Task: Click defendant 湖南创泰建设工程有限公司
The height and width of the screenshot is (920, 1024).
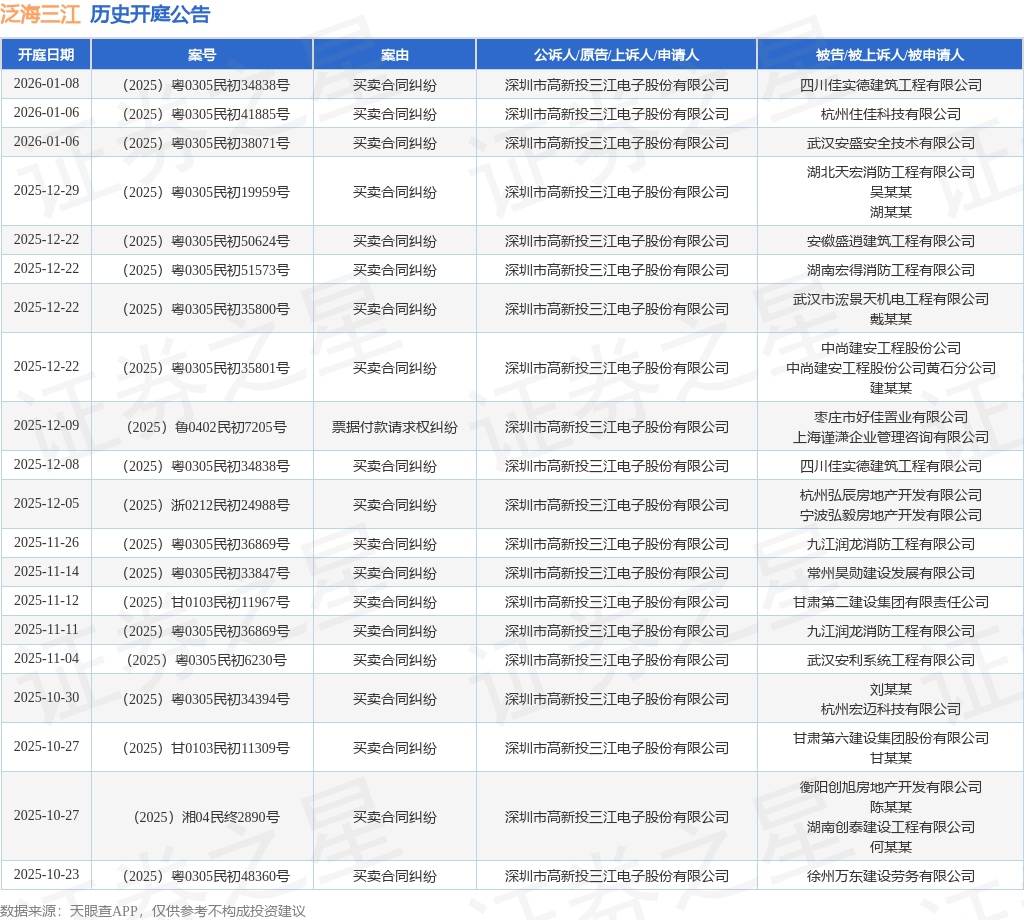Action: (x=891, y=827)
